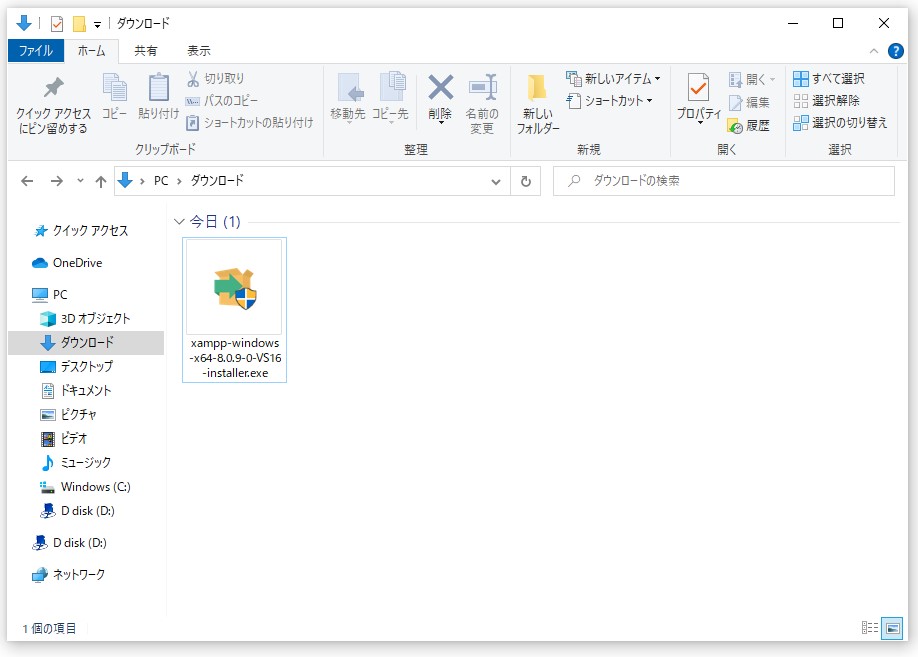
Task: Click Invert Selection (選択の切り替え) button
Action: point(840,123)
